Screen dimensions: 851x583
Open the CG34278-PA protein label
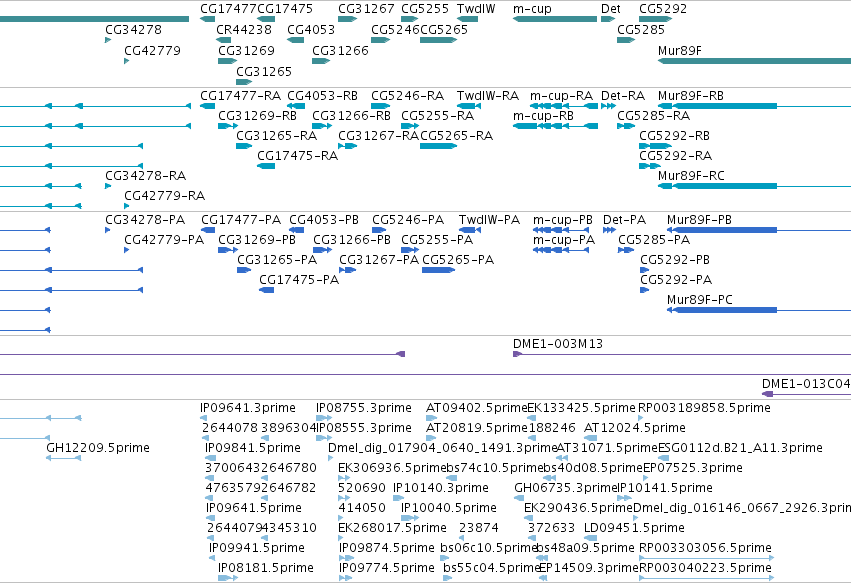tap(145, 219)
